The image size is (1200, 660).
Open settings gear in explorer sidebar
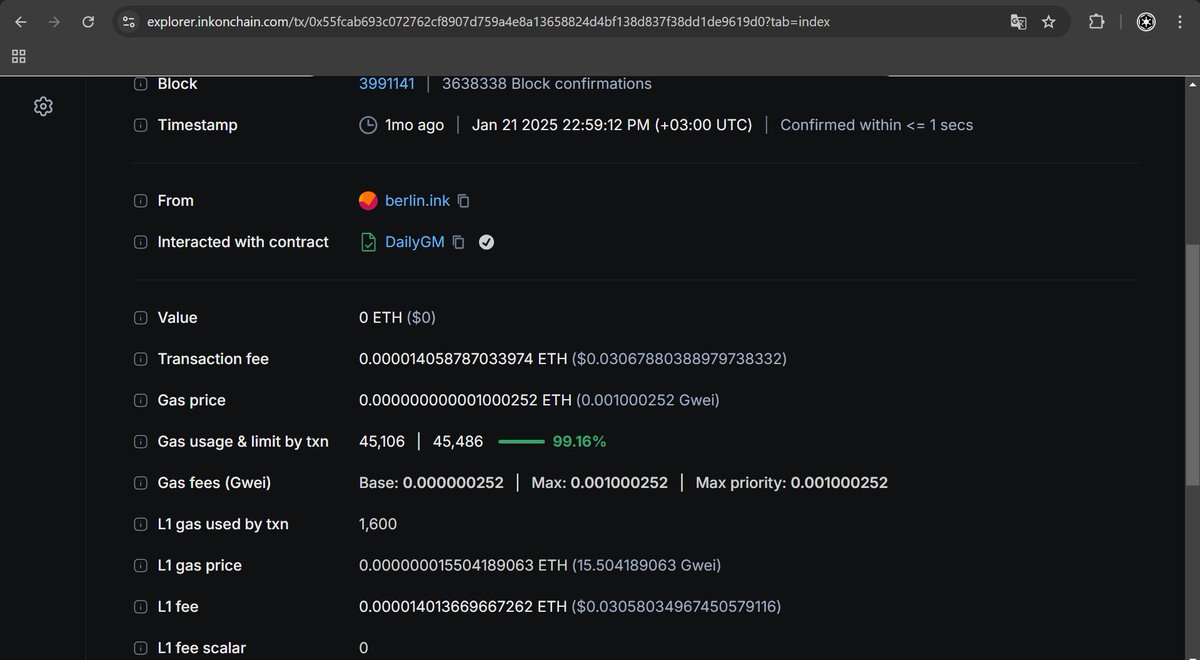click(x=43, y=106)
